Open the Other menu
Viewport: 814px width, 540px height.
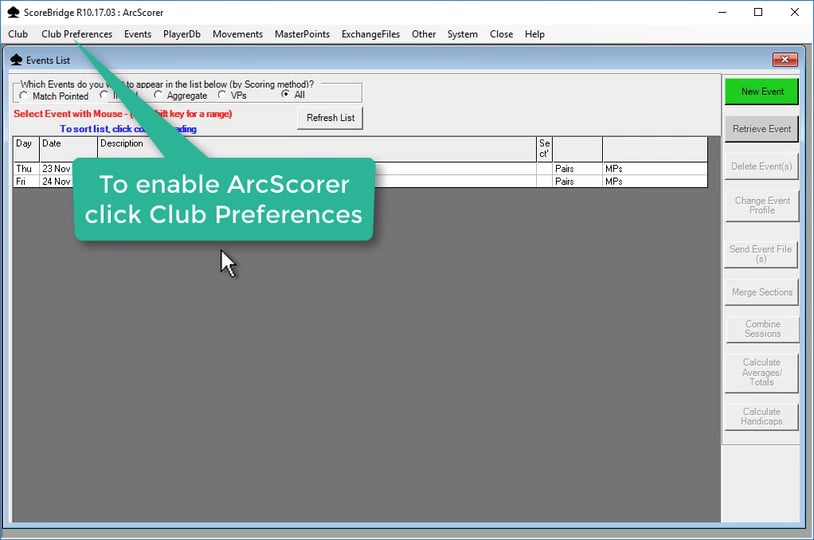point(424,34)
